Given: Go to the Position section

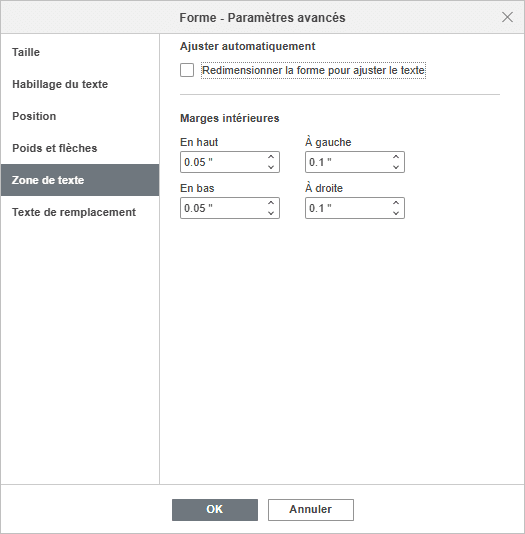Looking at the screenshot, I should tap(80, 116).
